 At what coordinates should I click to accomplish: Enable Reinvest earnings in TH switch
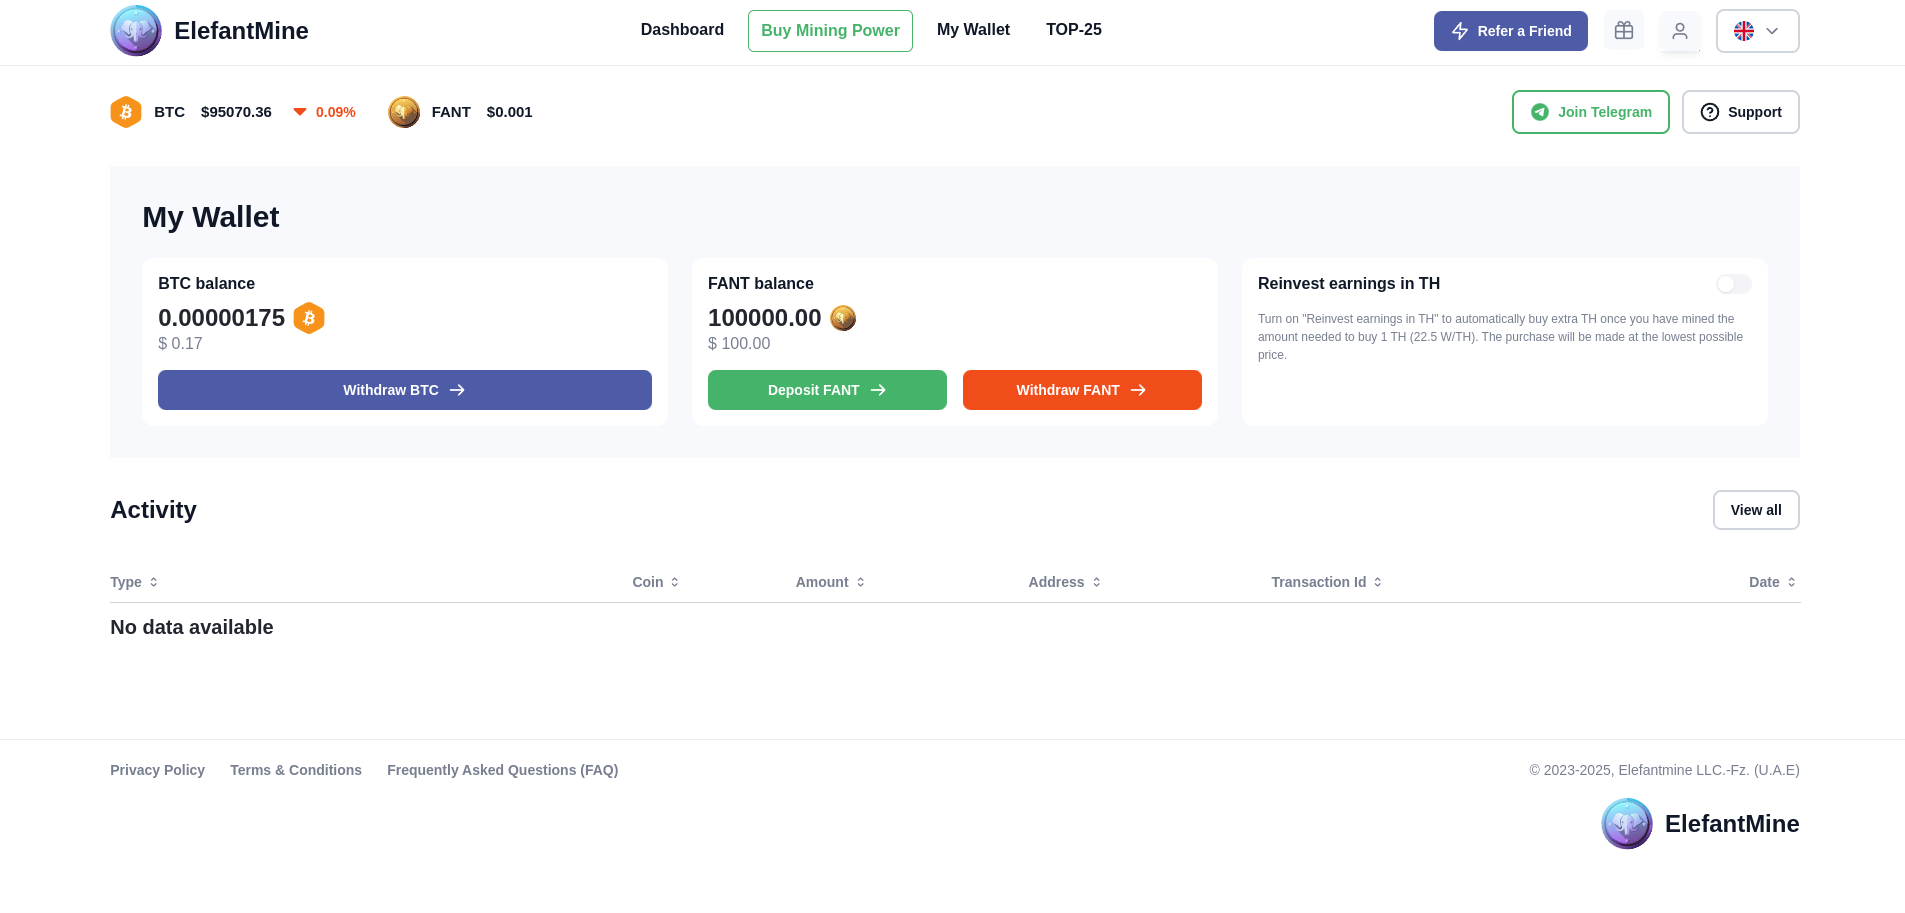tap(1734, 284)
